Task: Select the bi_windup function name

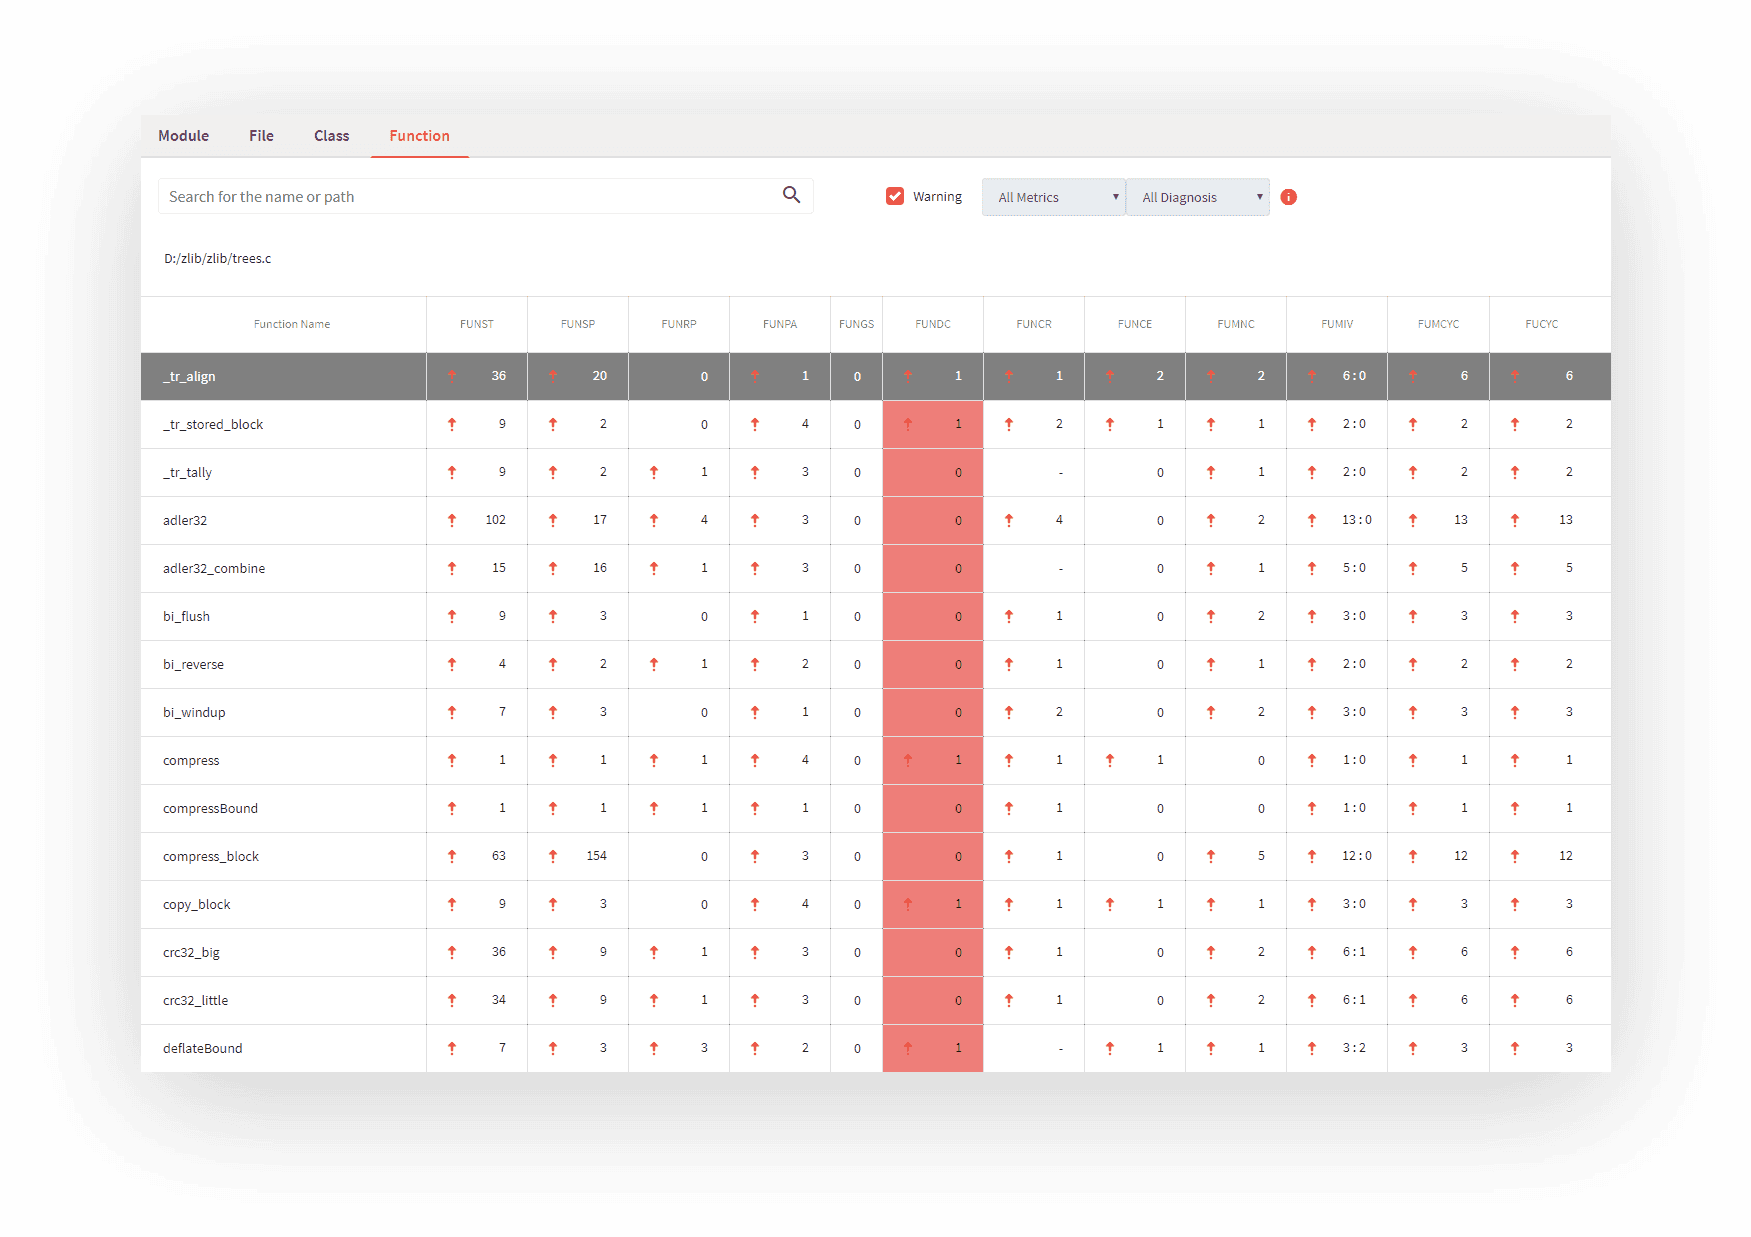Action: [194, 712]
